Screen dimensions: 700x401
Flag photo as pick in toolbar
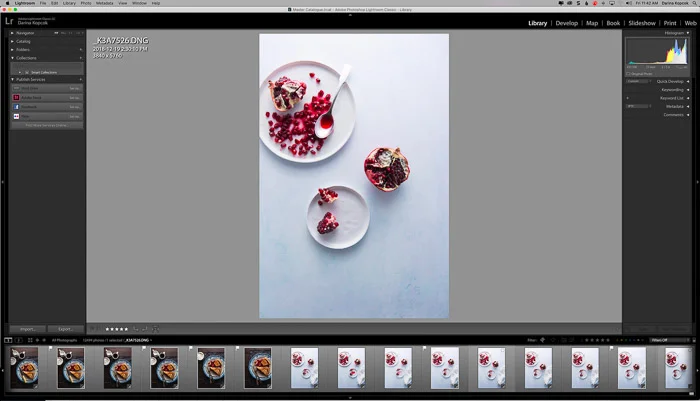[92, 329]
